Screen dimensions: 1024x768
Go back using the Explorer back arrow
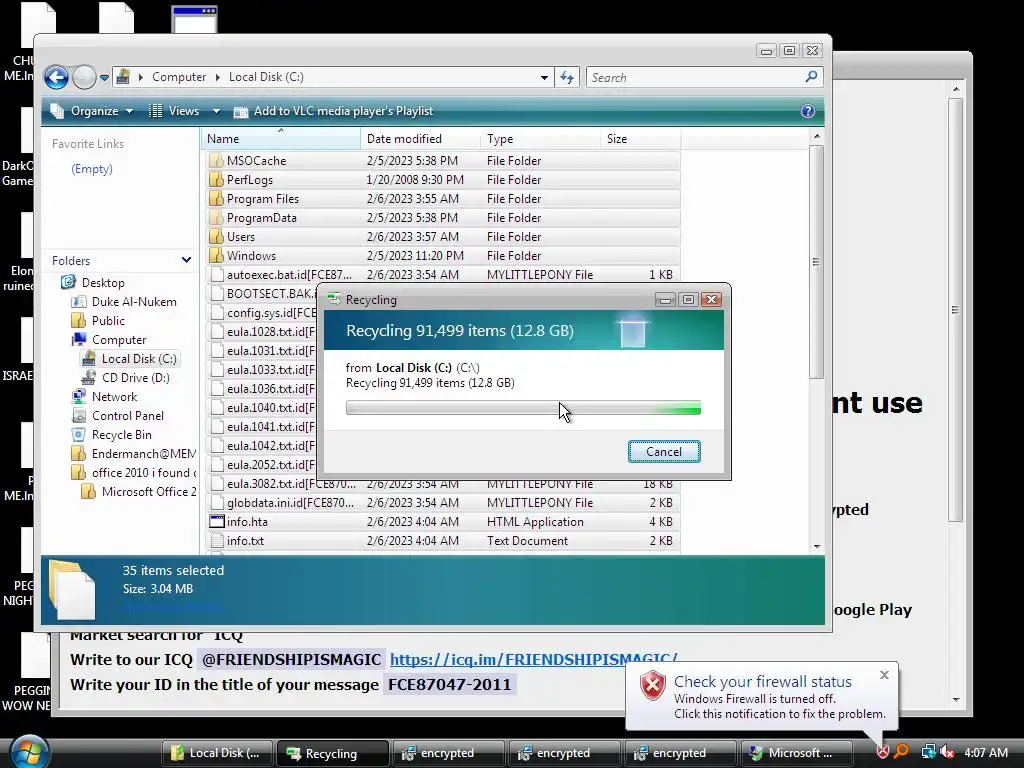coord(56,77)
